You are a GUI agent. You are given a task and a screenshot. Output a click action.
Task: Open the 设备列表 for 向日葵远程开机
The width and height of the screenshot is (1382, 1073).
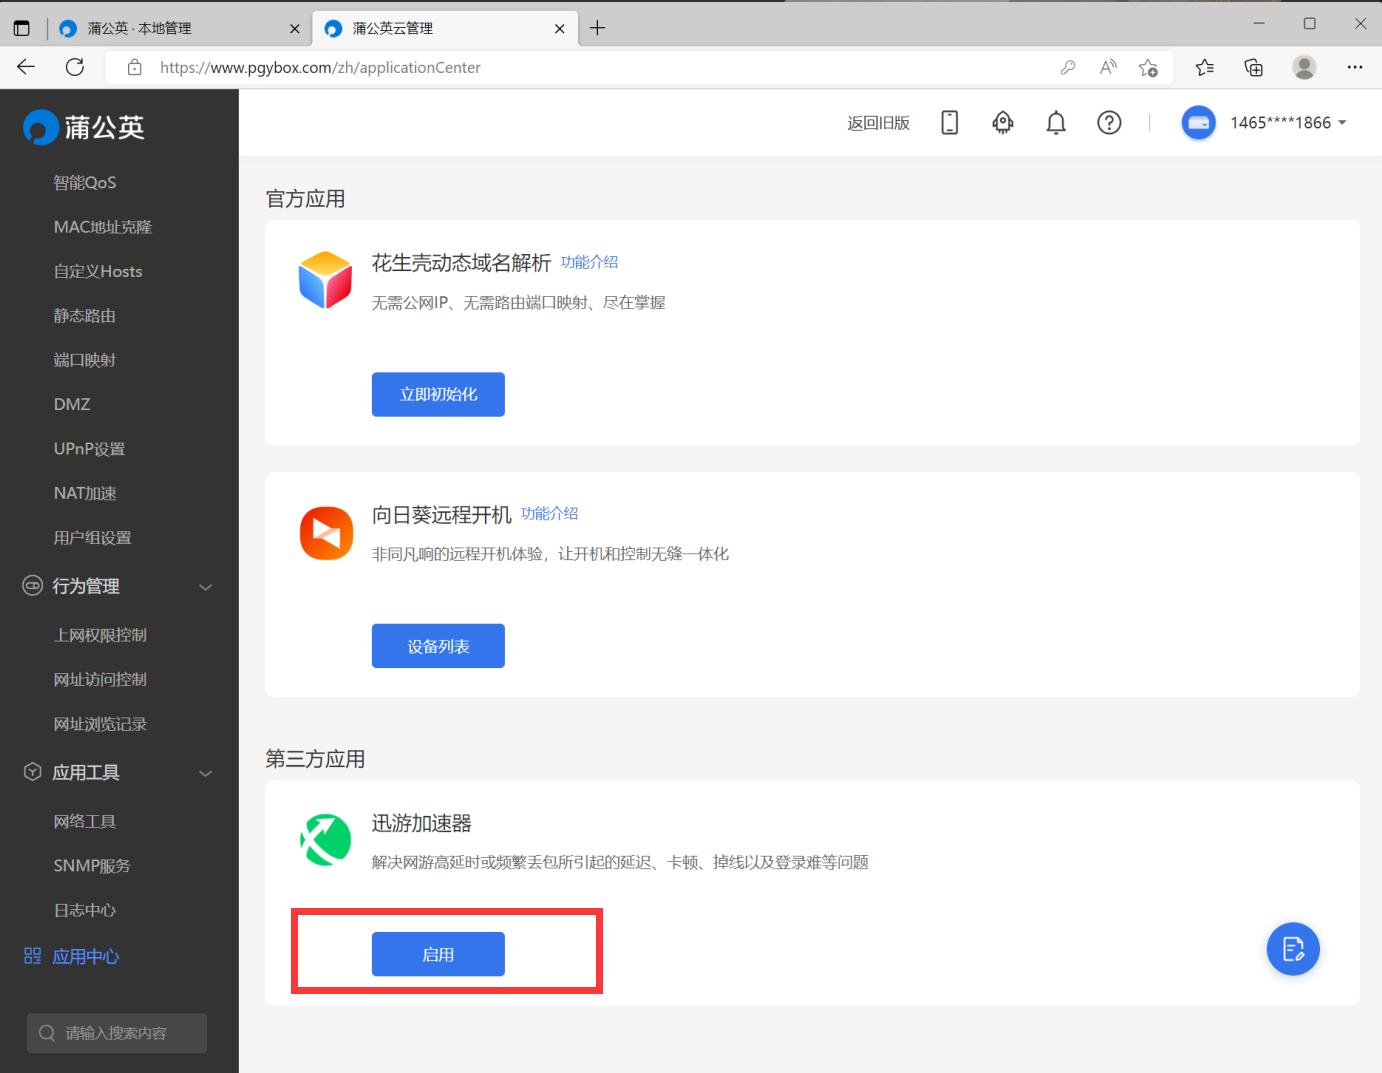pos(438,645)
